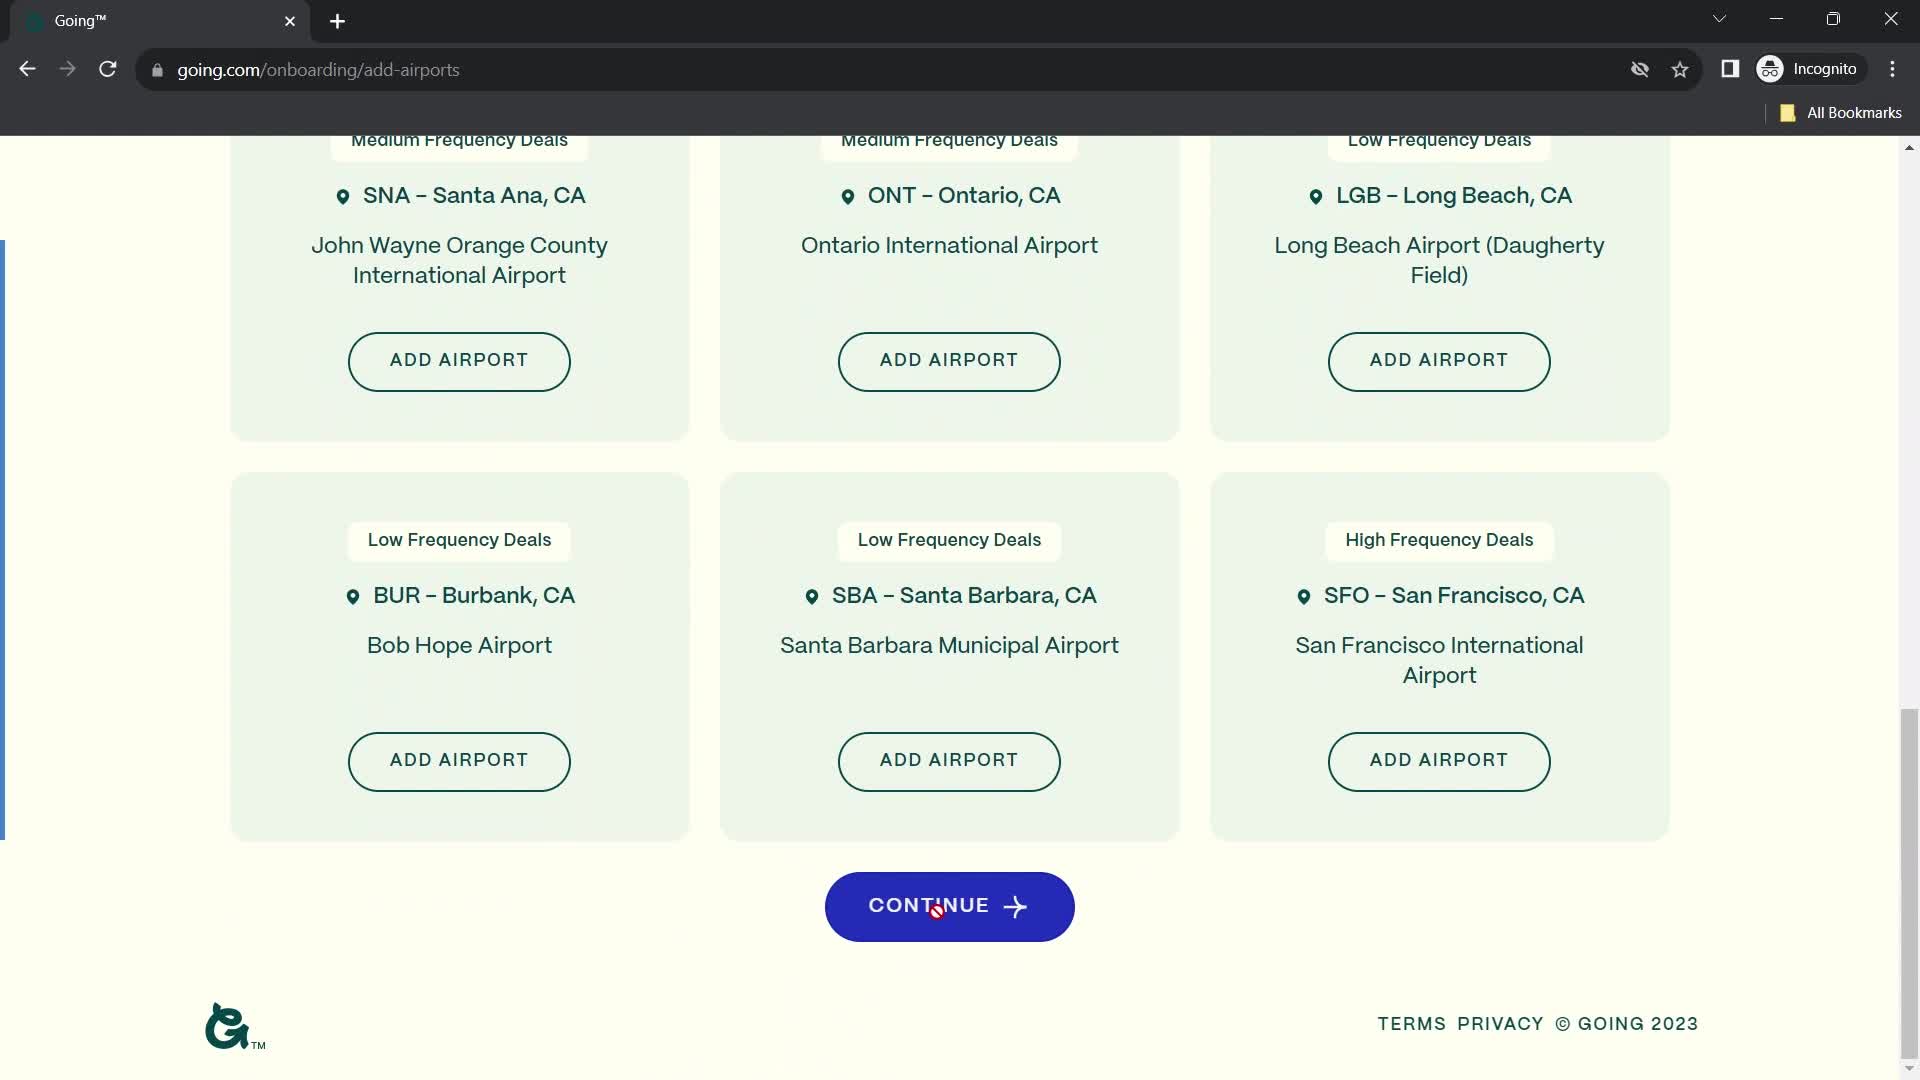The image size is (1920, 1080).
Task: Add SNA Santa Ana airport
Action: pyautogui.click(x=459, y=360)
